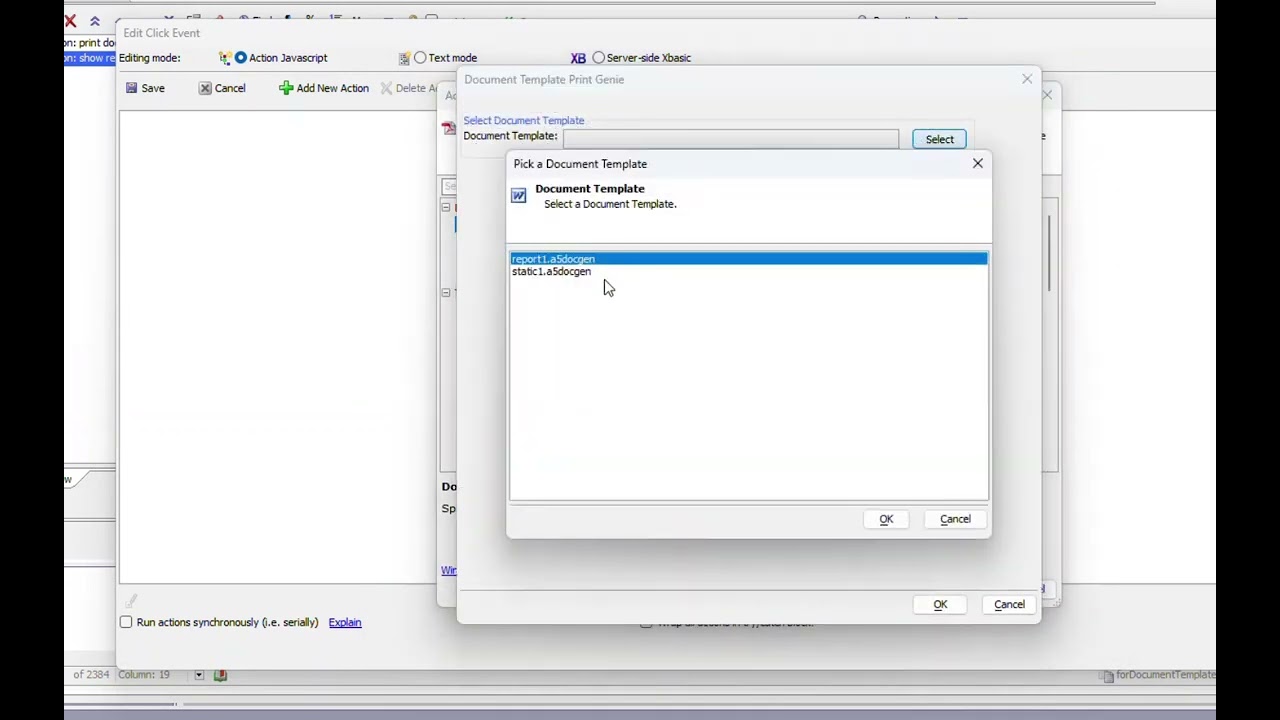
Task: Click the Delete Action toolbar item
Action: point(408,88)
